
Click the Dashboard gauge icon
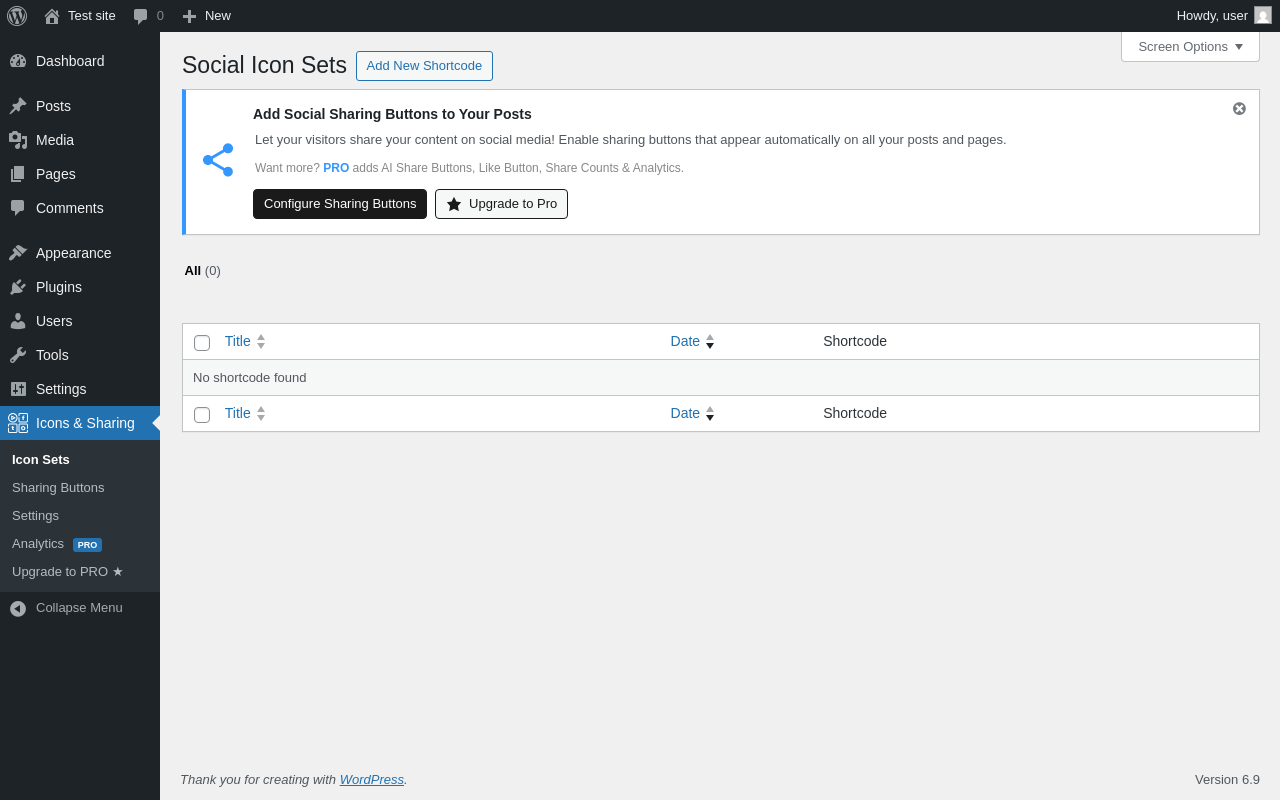[x=18, y=61]
